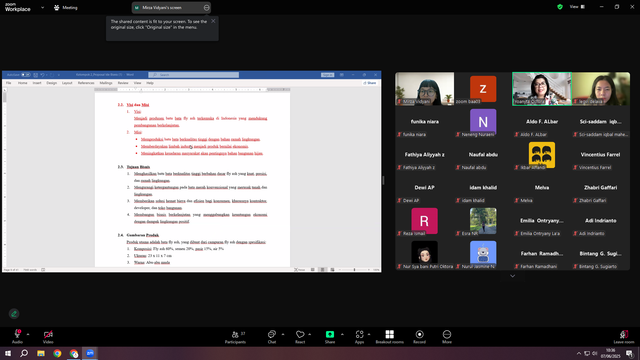Click the green Share screen icon
The width and height of the screenshot is (640, 360).
330,334
